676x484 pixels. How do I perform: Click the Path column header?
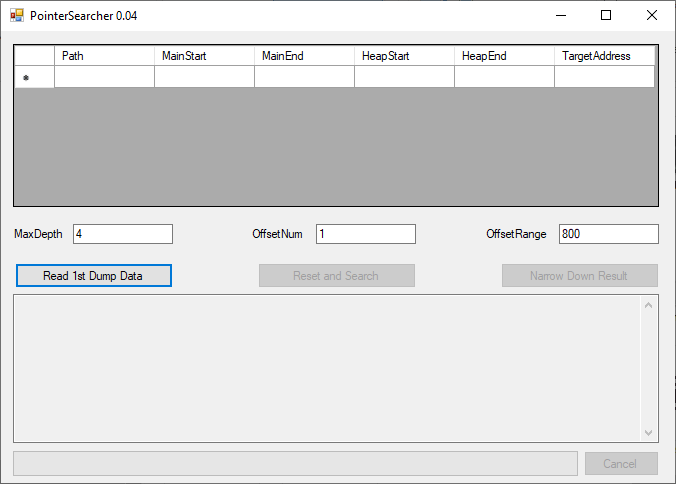point(104,56)
